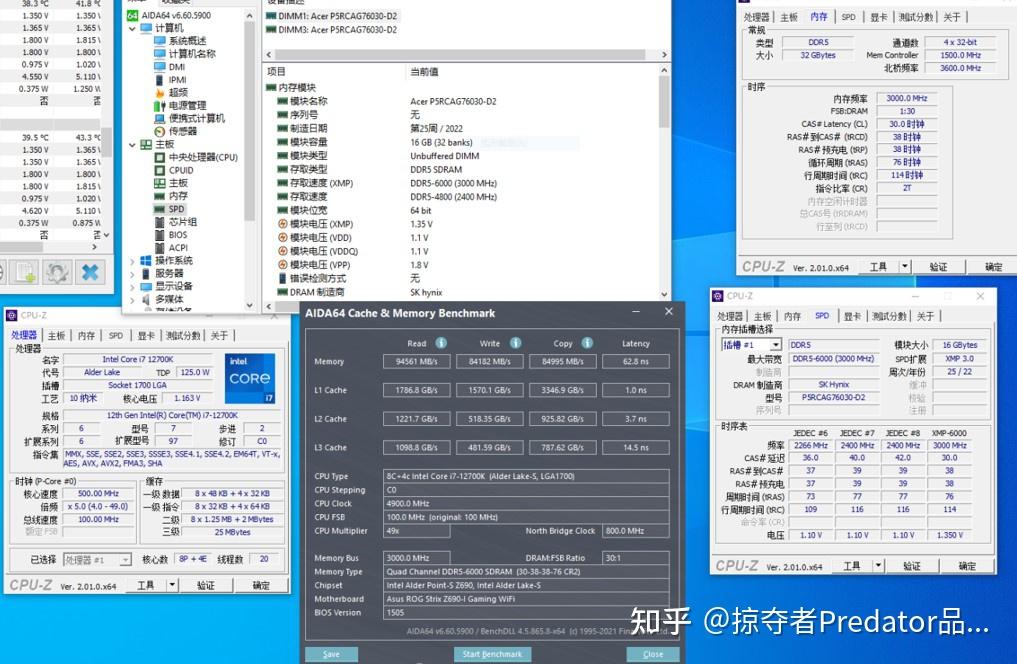Viewport: 1017px width, 664px height.
Task: Expand the 多媒体 tree node
Action: click(132, 300)
